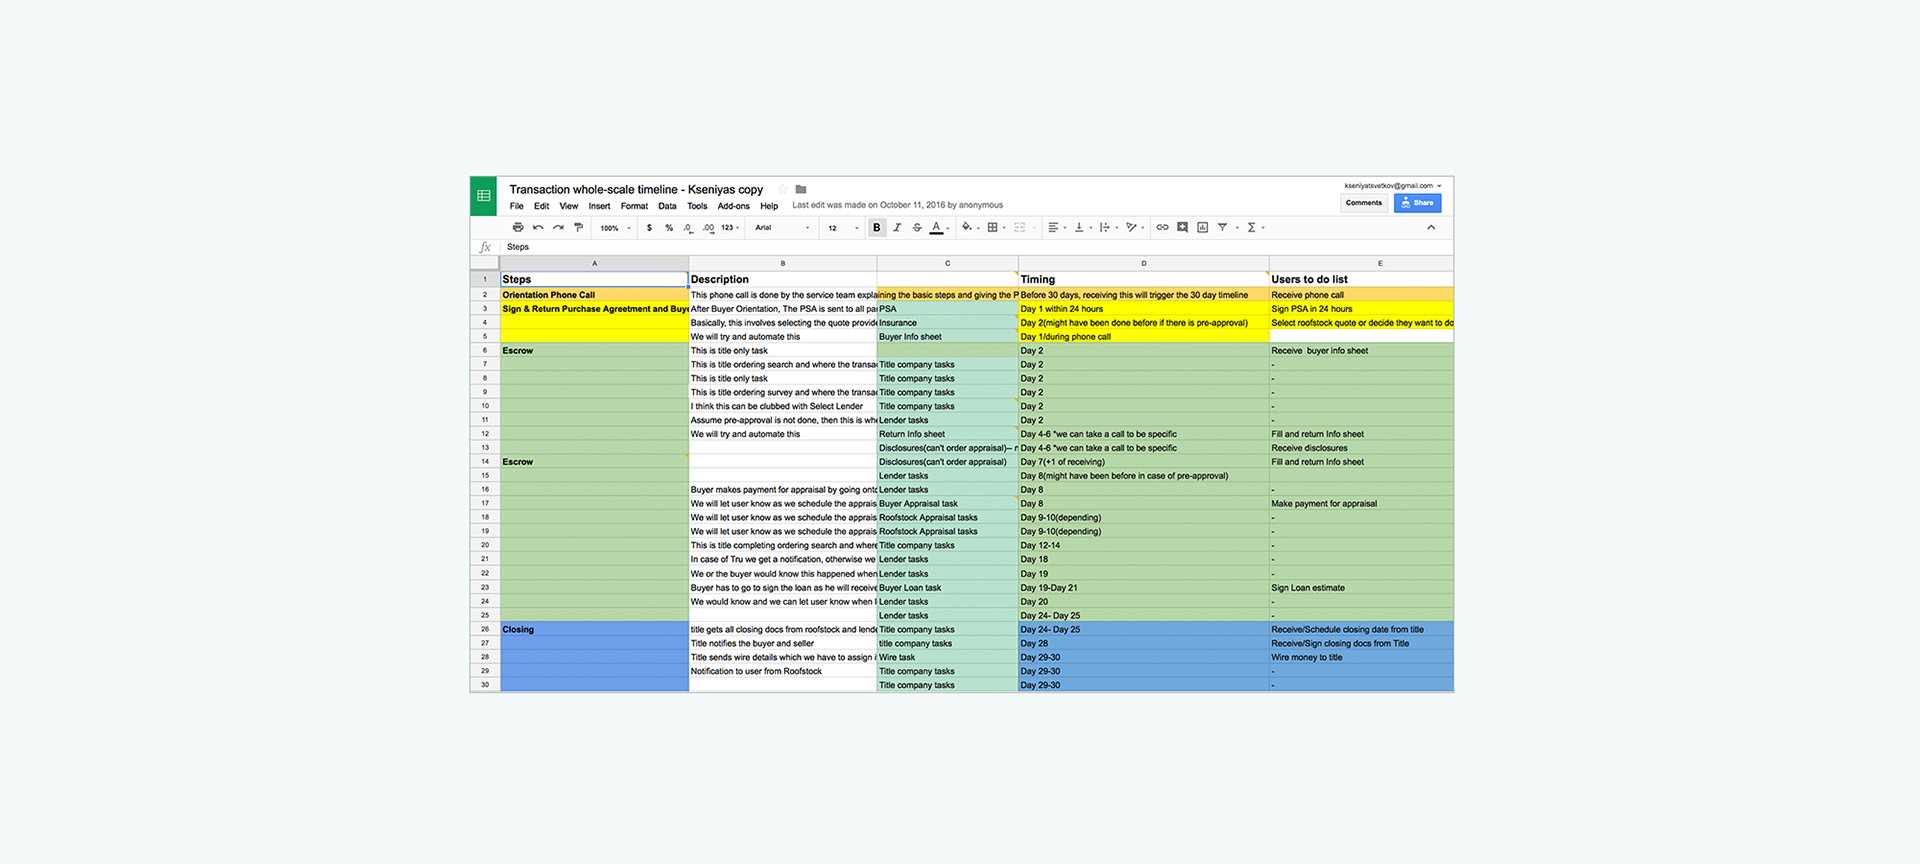Viewport: 1920px width, 864px height.
Task: Toggle bold formatting button
Action: [877, 228]
